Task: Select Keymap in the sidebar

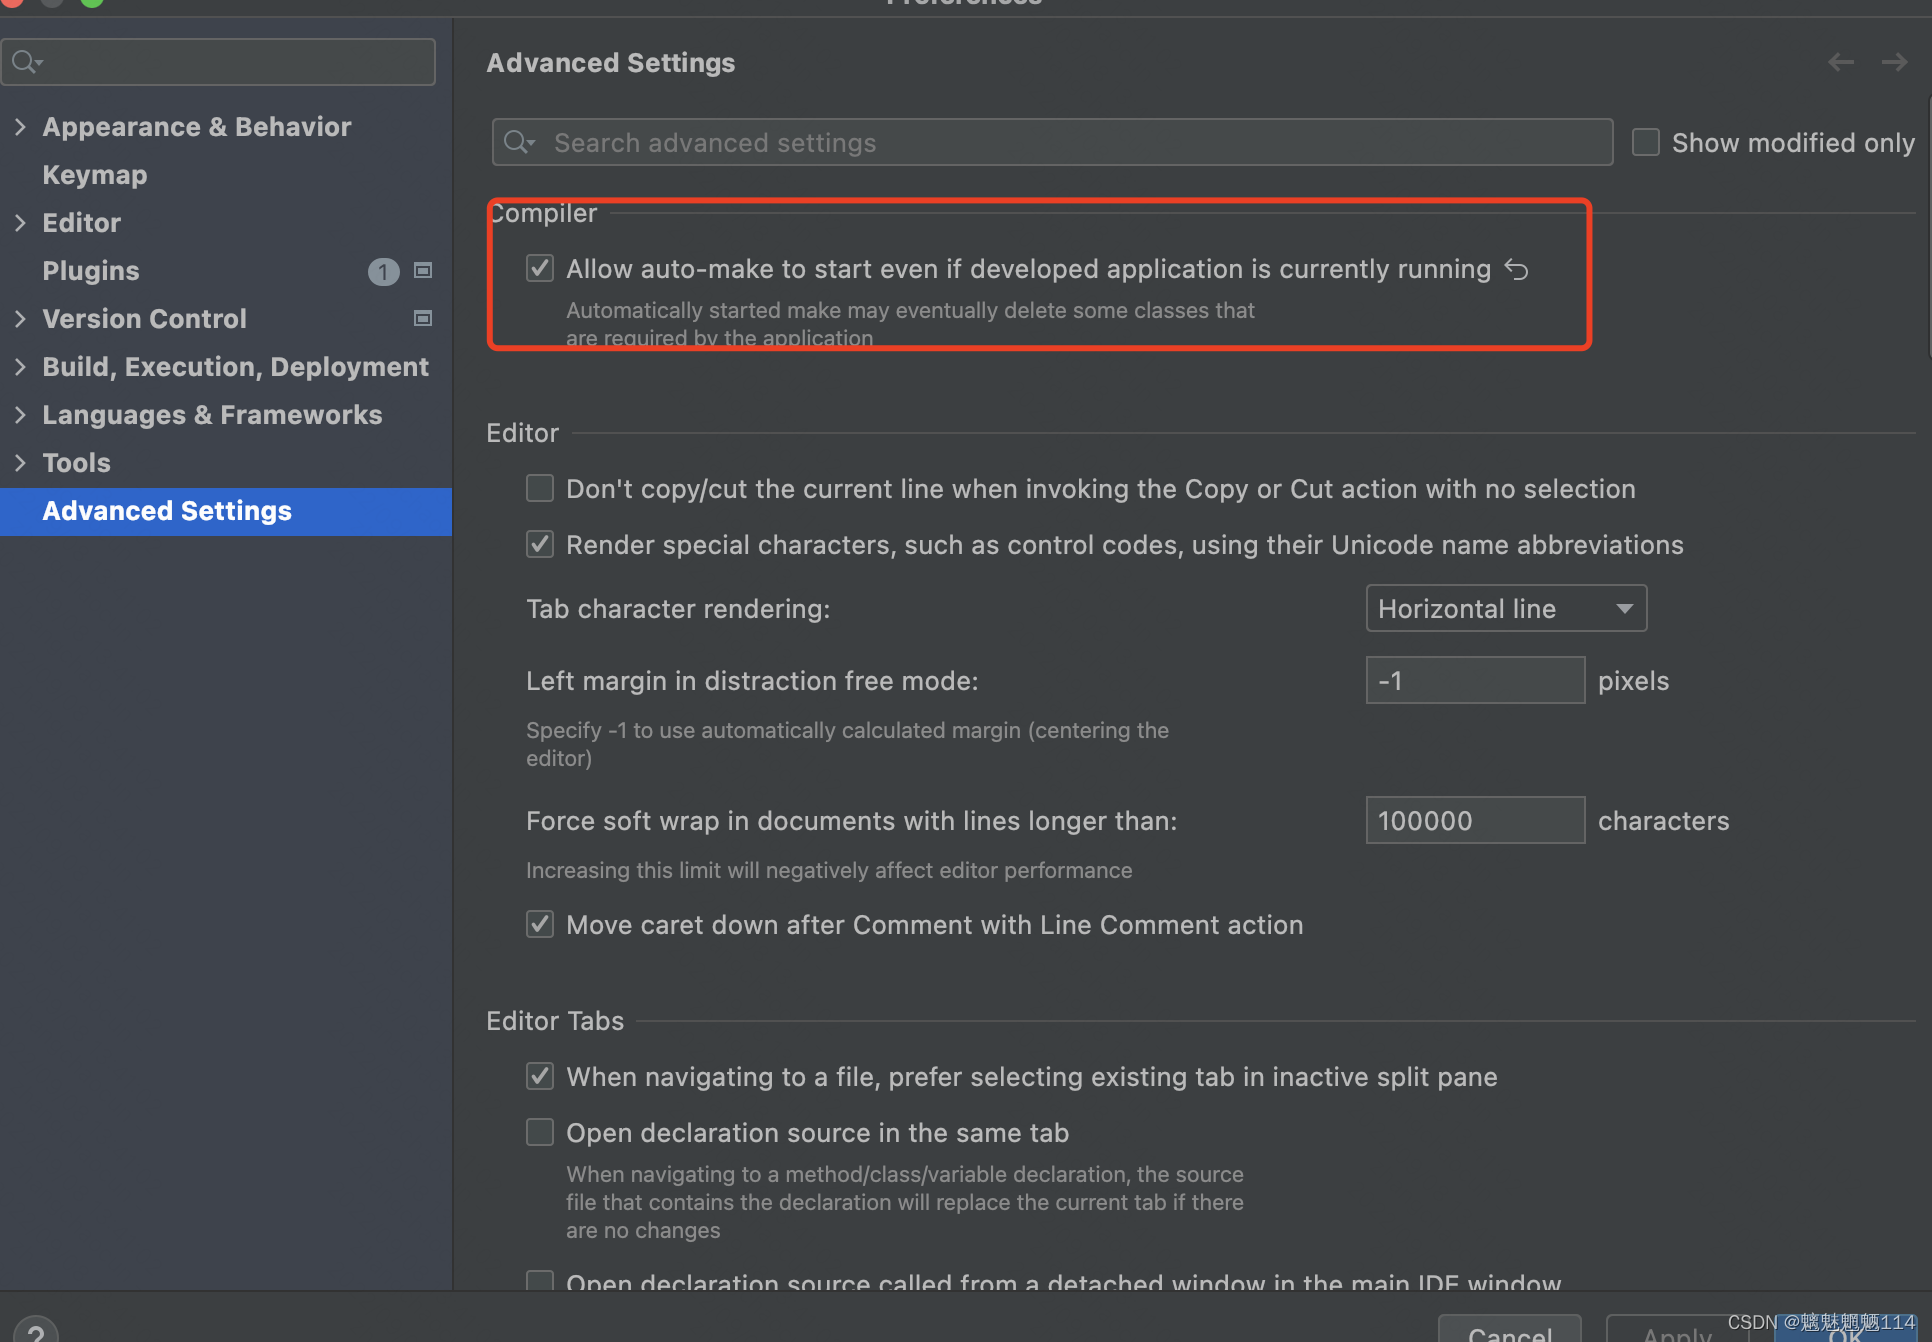Action: point(94,175)
